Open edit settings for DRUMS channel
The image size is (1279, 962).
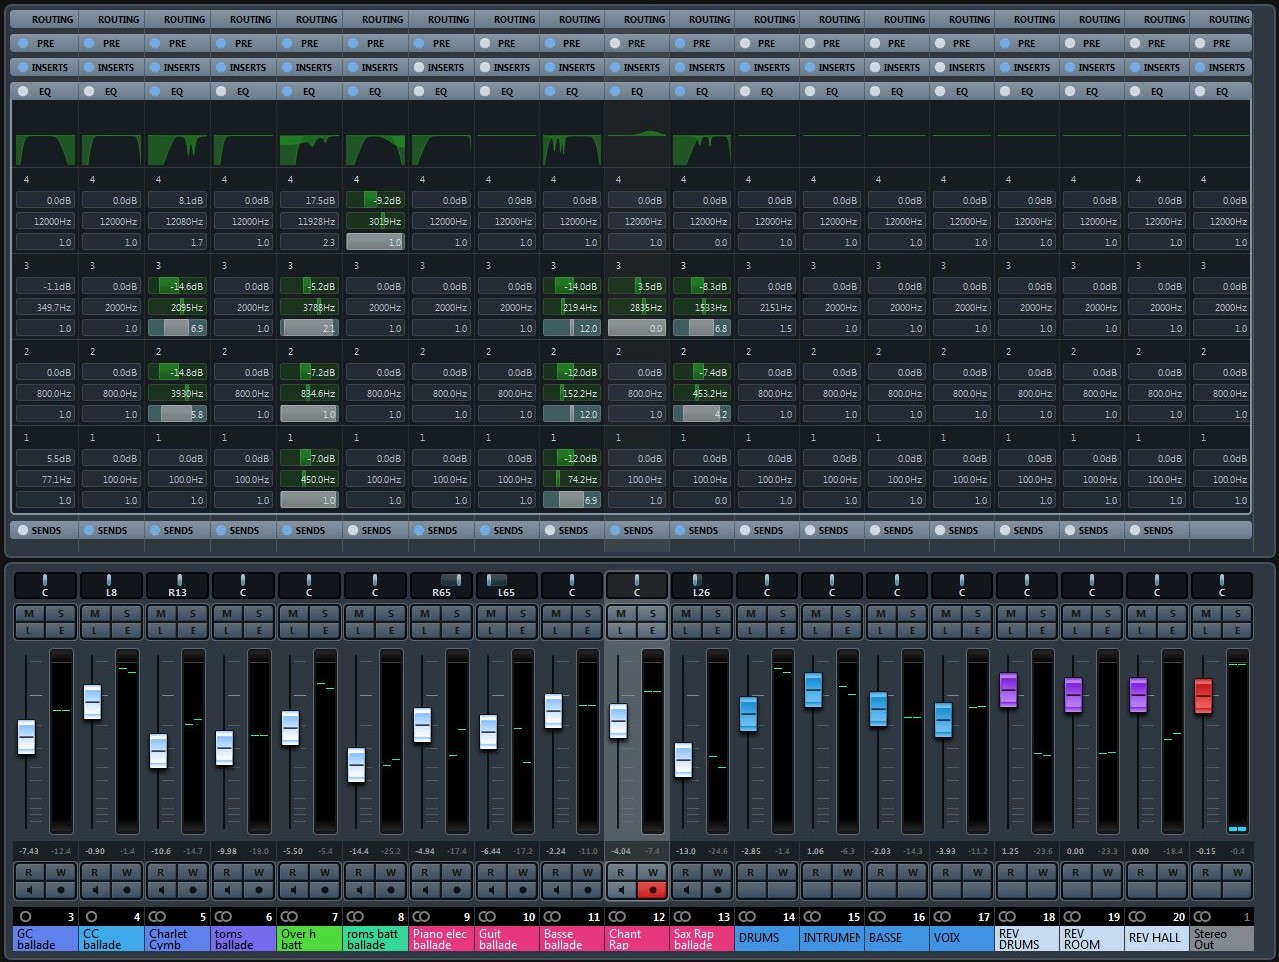click(782, 631)
